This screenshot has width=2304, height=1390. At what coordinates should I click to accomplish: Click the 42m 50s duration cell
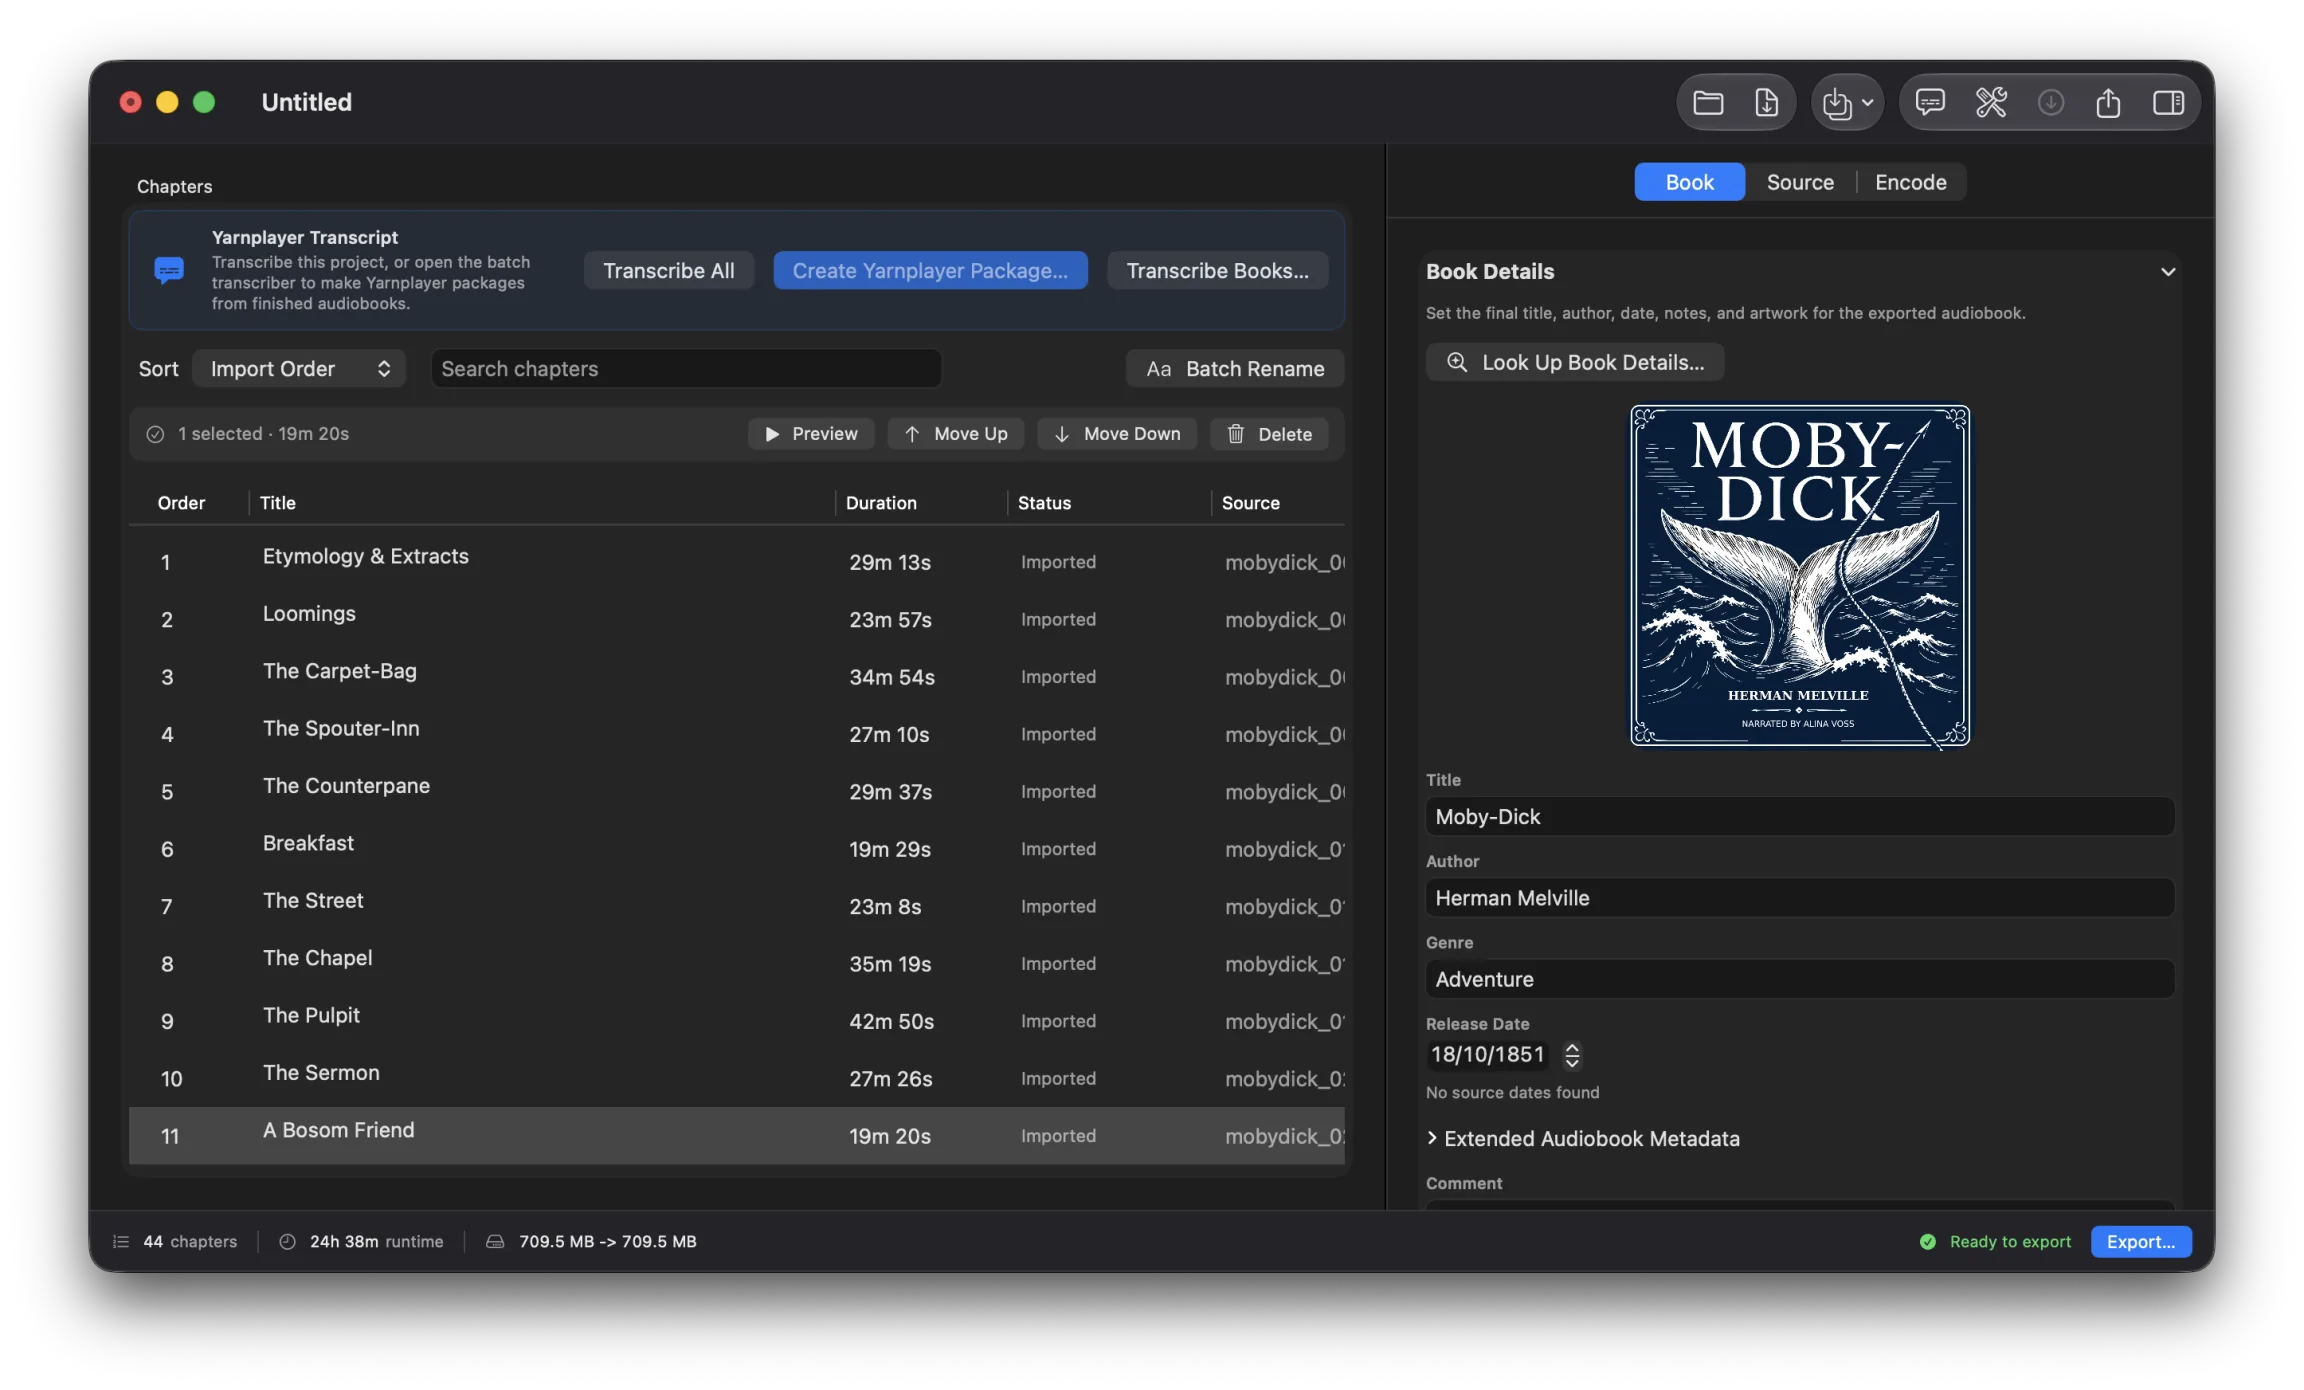(x=891, y=1021)
